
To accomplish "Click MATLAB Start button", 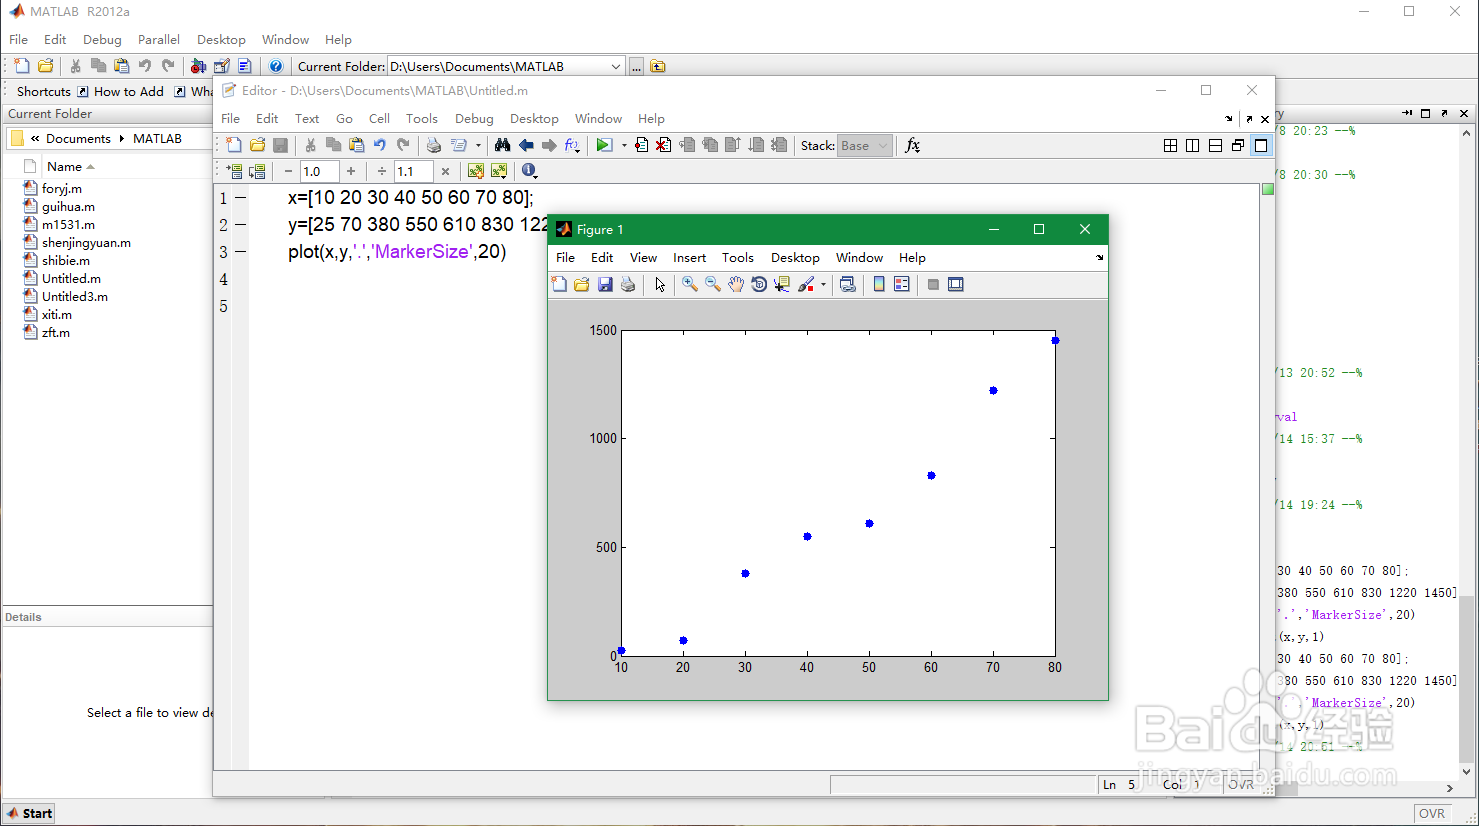I will [x=29, y=813].
